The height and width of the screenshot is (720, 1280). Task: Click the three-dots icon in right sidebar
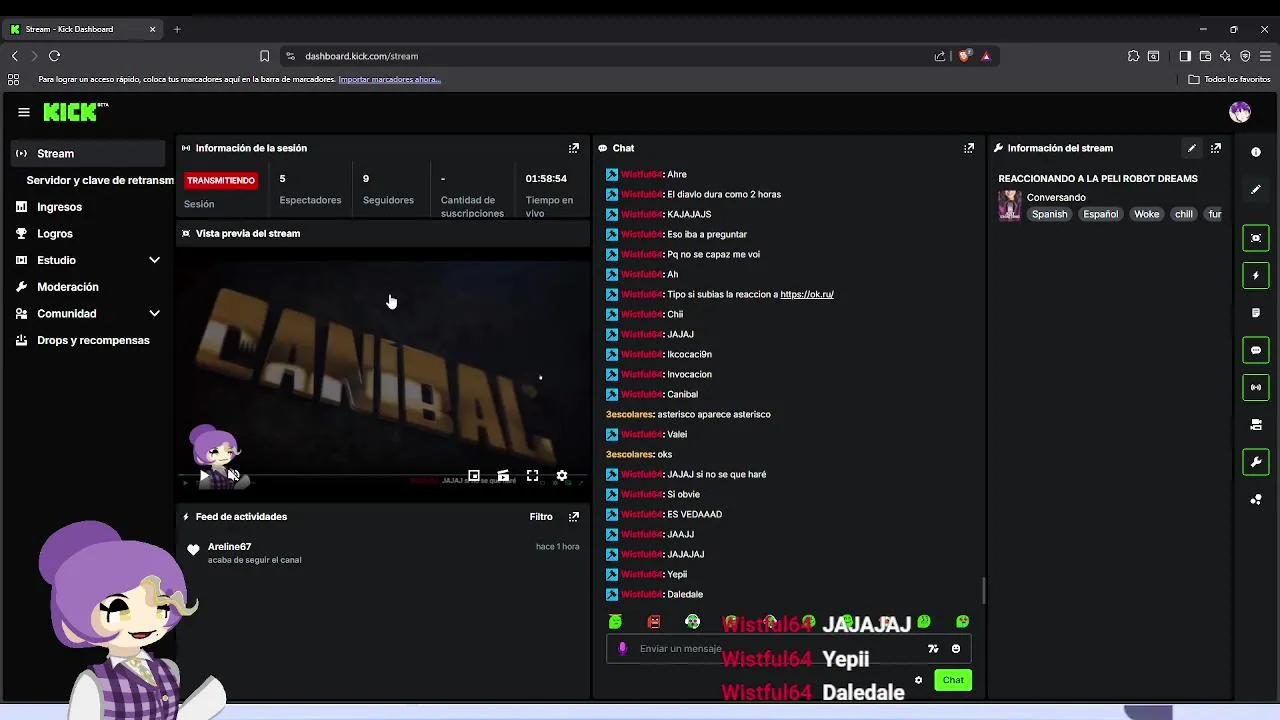(x=1256, y=499)
